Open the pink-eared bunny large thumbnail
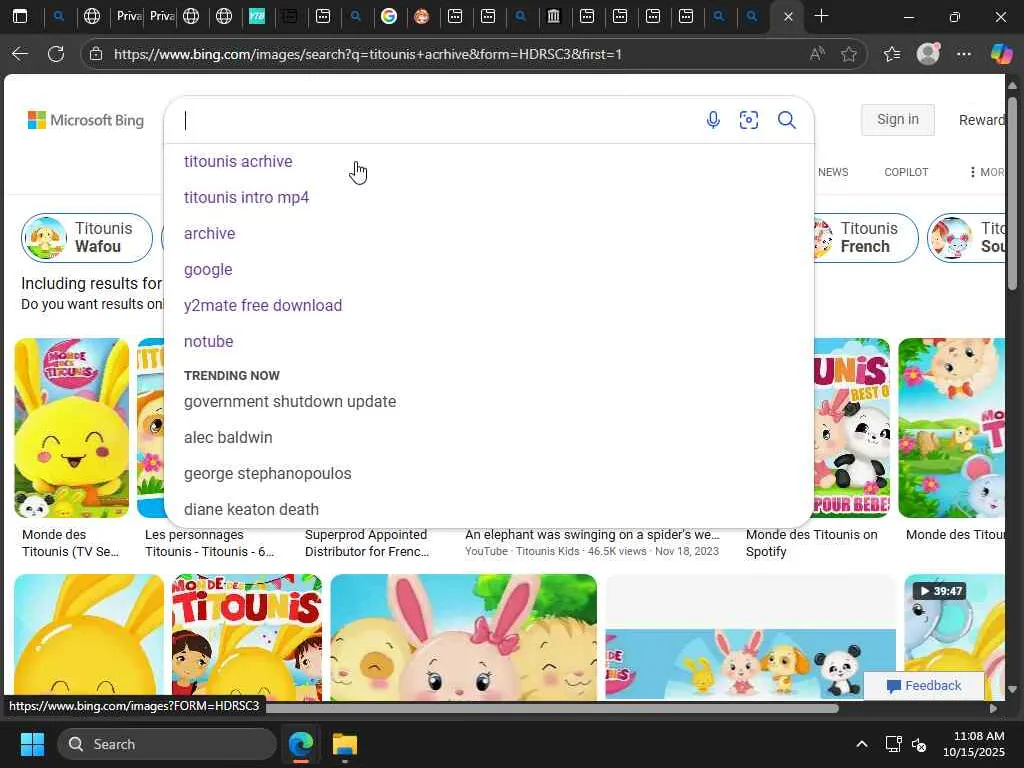 [x=463, y=637]
